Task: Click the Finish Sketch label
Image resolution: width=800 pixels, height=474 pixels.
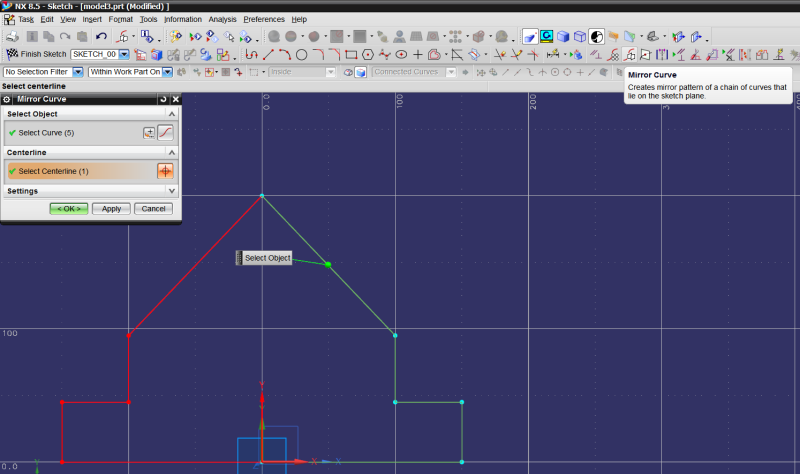Action: (43, 54)
